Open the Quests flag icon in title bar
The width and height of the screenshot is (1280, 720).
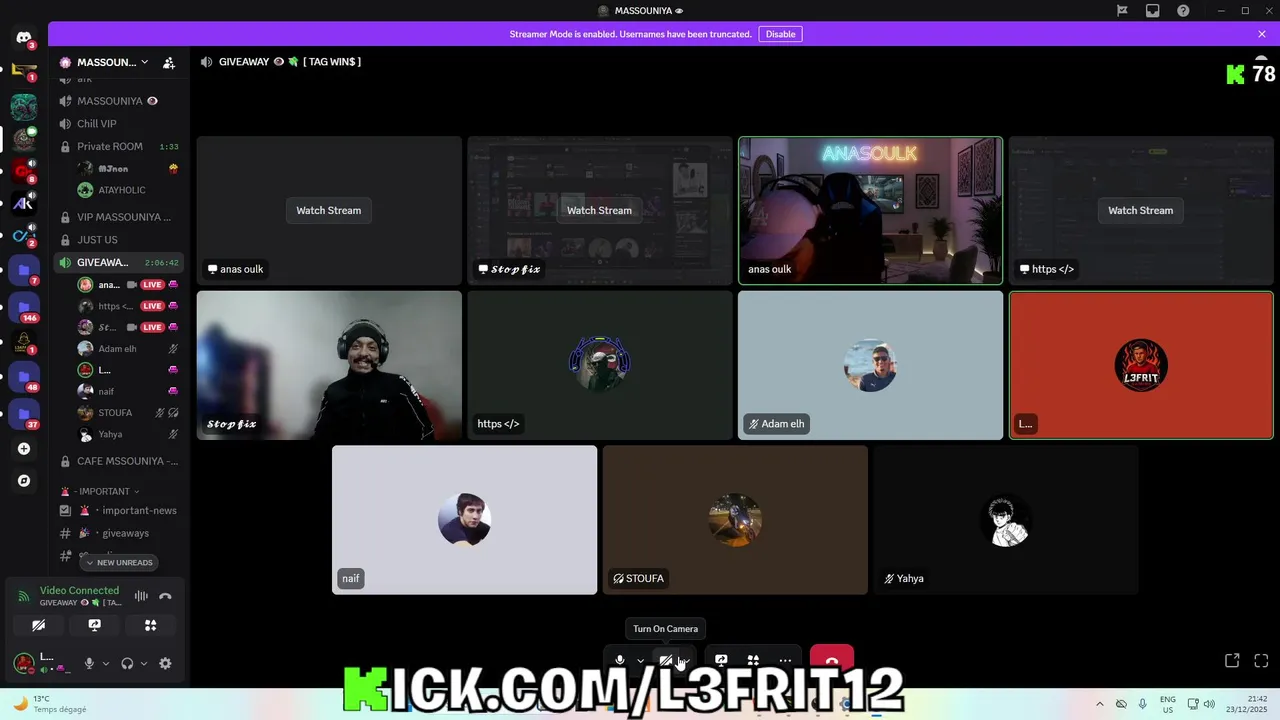(1122, 11)
